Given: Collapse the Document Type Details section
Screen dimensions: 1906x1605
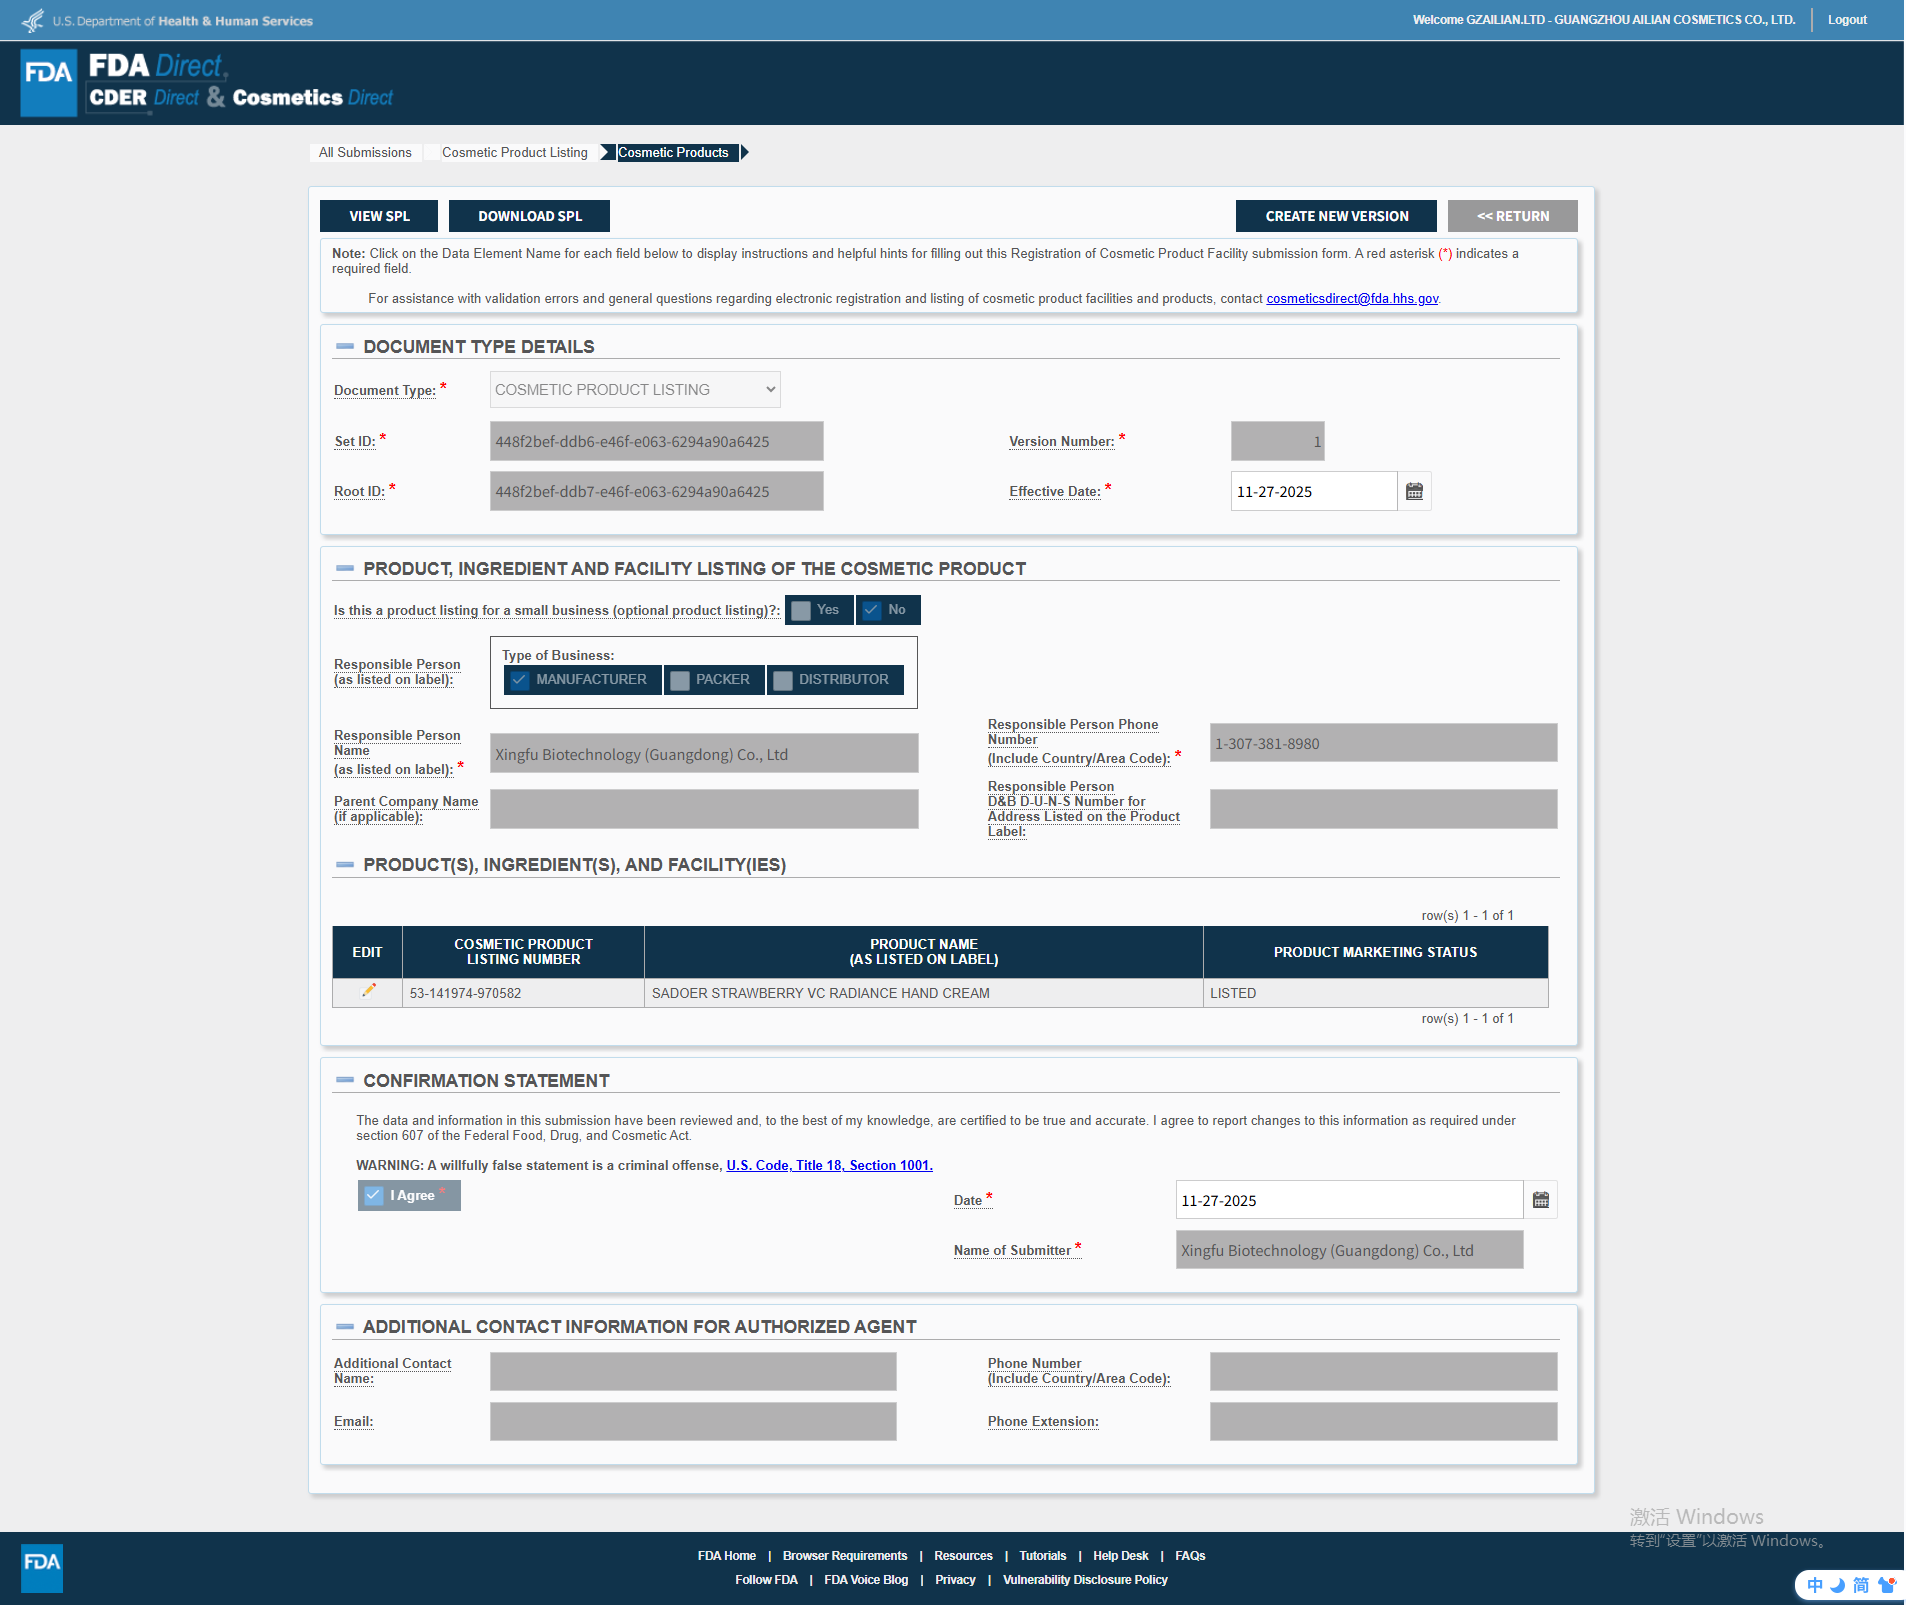Looking at the screenshot, I should point(345,347).
